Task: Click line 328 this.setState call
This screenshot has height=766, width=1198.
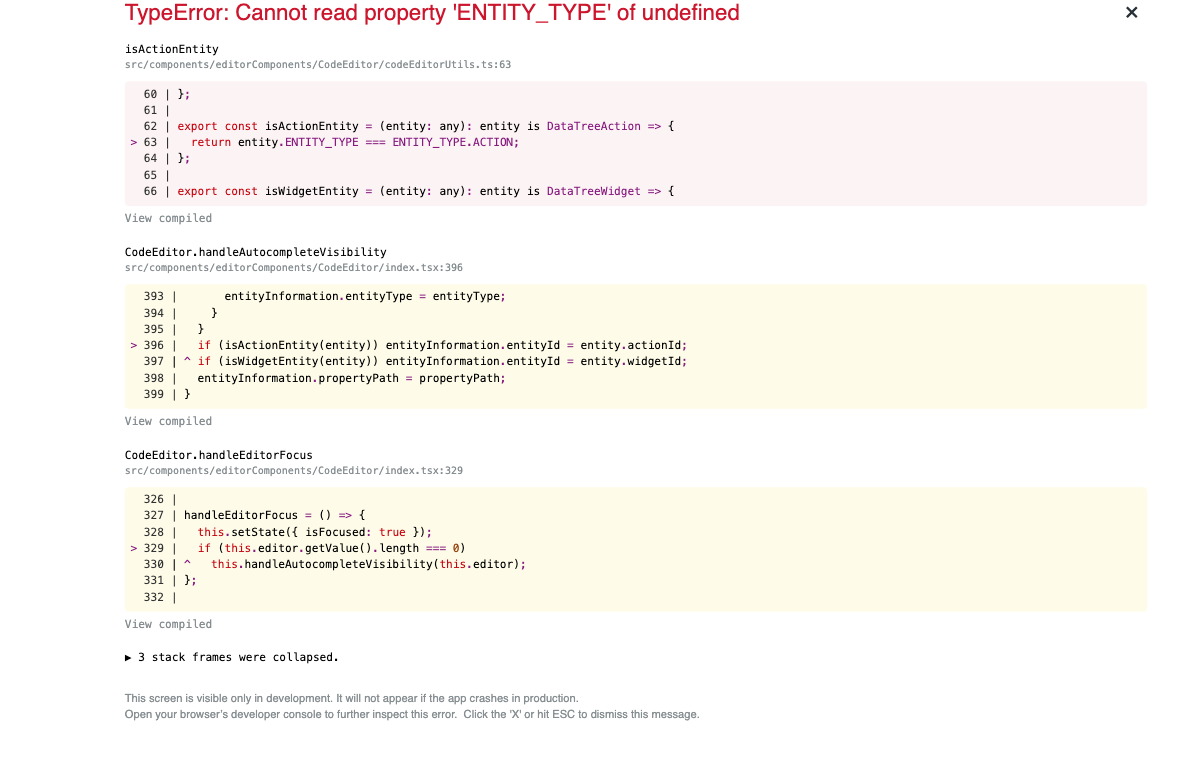Action: click(315, 532)
